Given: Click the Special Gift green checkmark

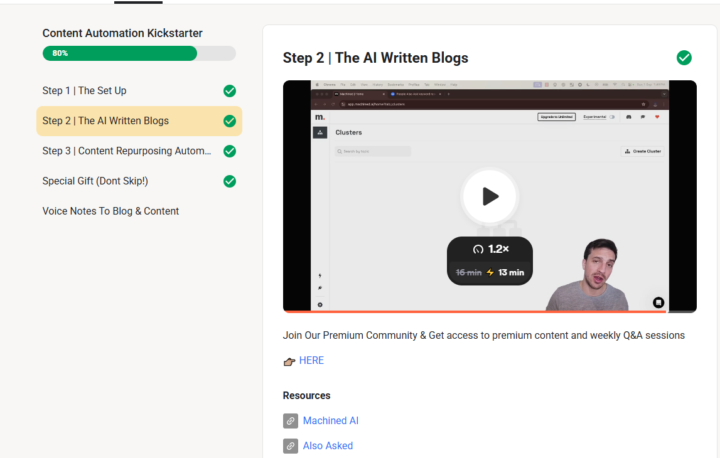Looking at the screenshot, I should pyautogui.click(x=230, y=181).
